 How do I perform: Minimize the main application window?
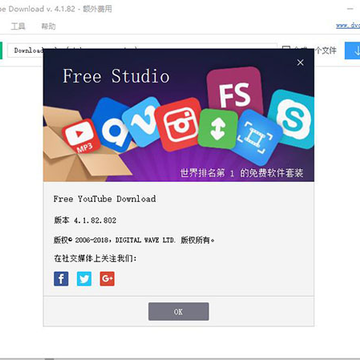click(x=351, y=9)
